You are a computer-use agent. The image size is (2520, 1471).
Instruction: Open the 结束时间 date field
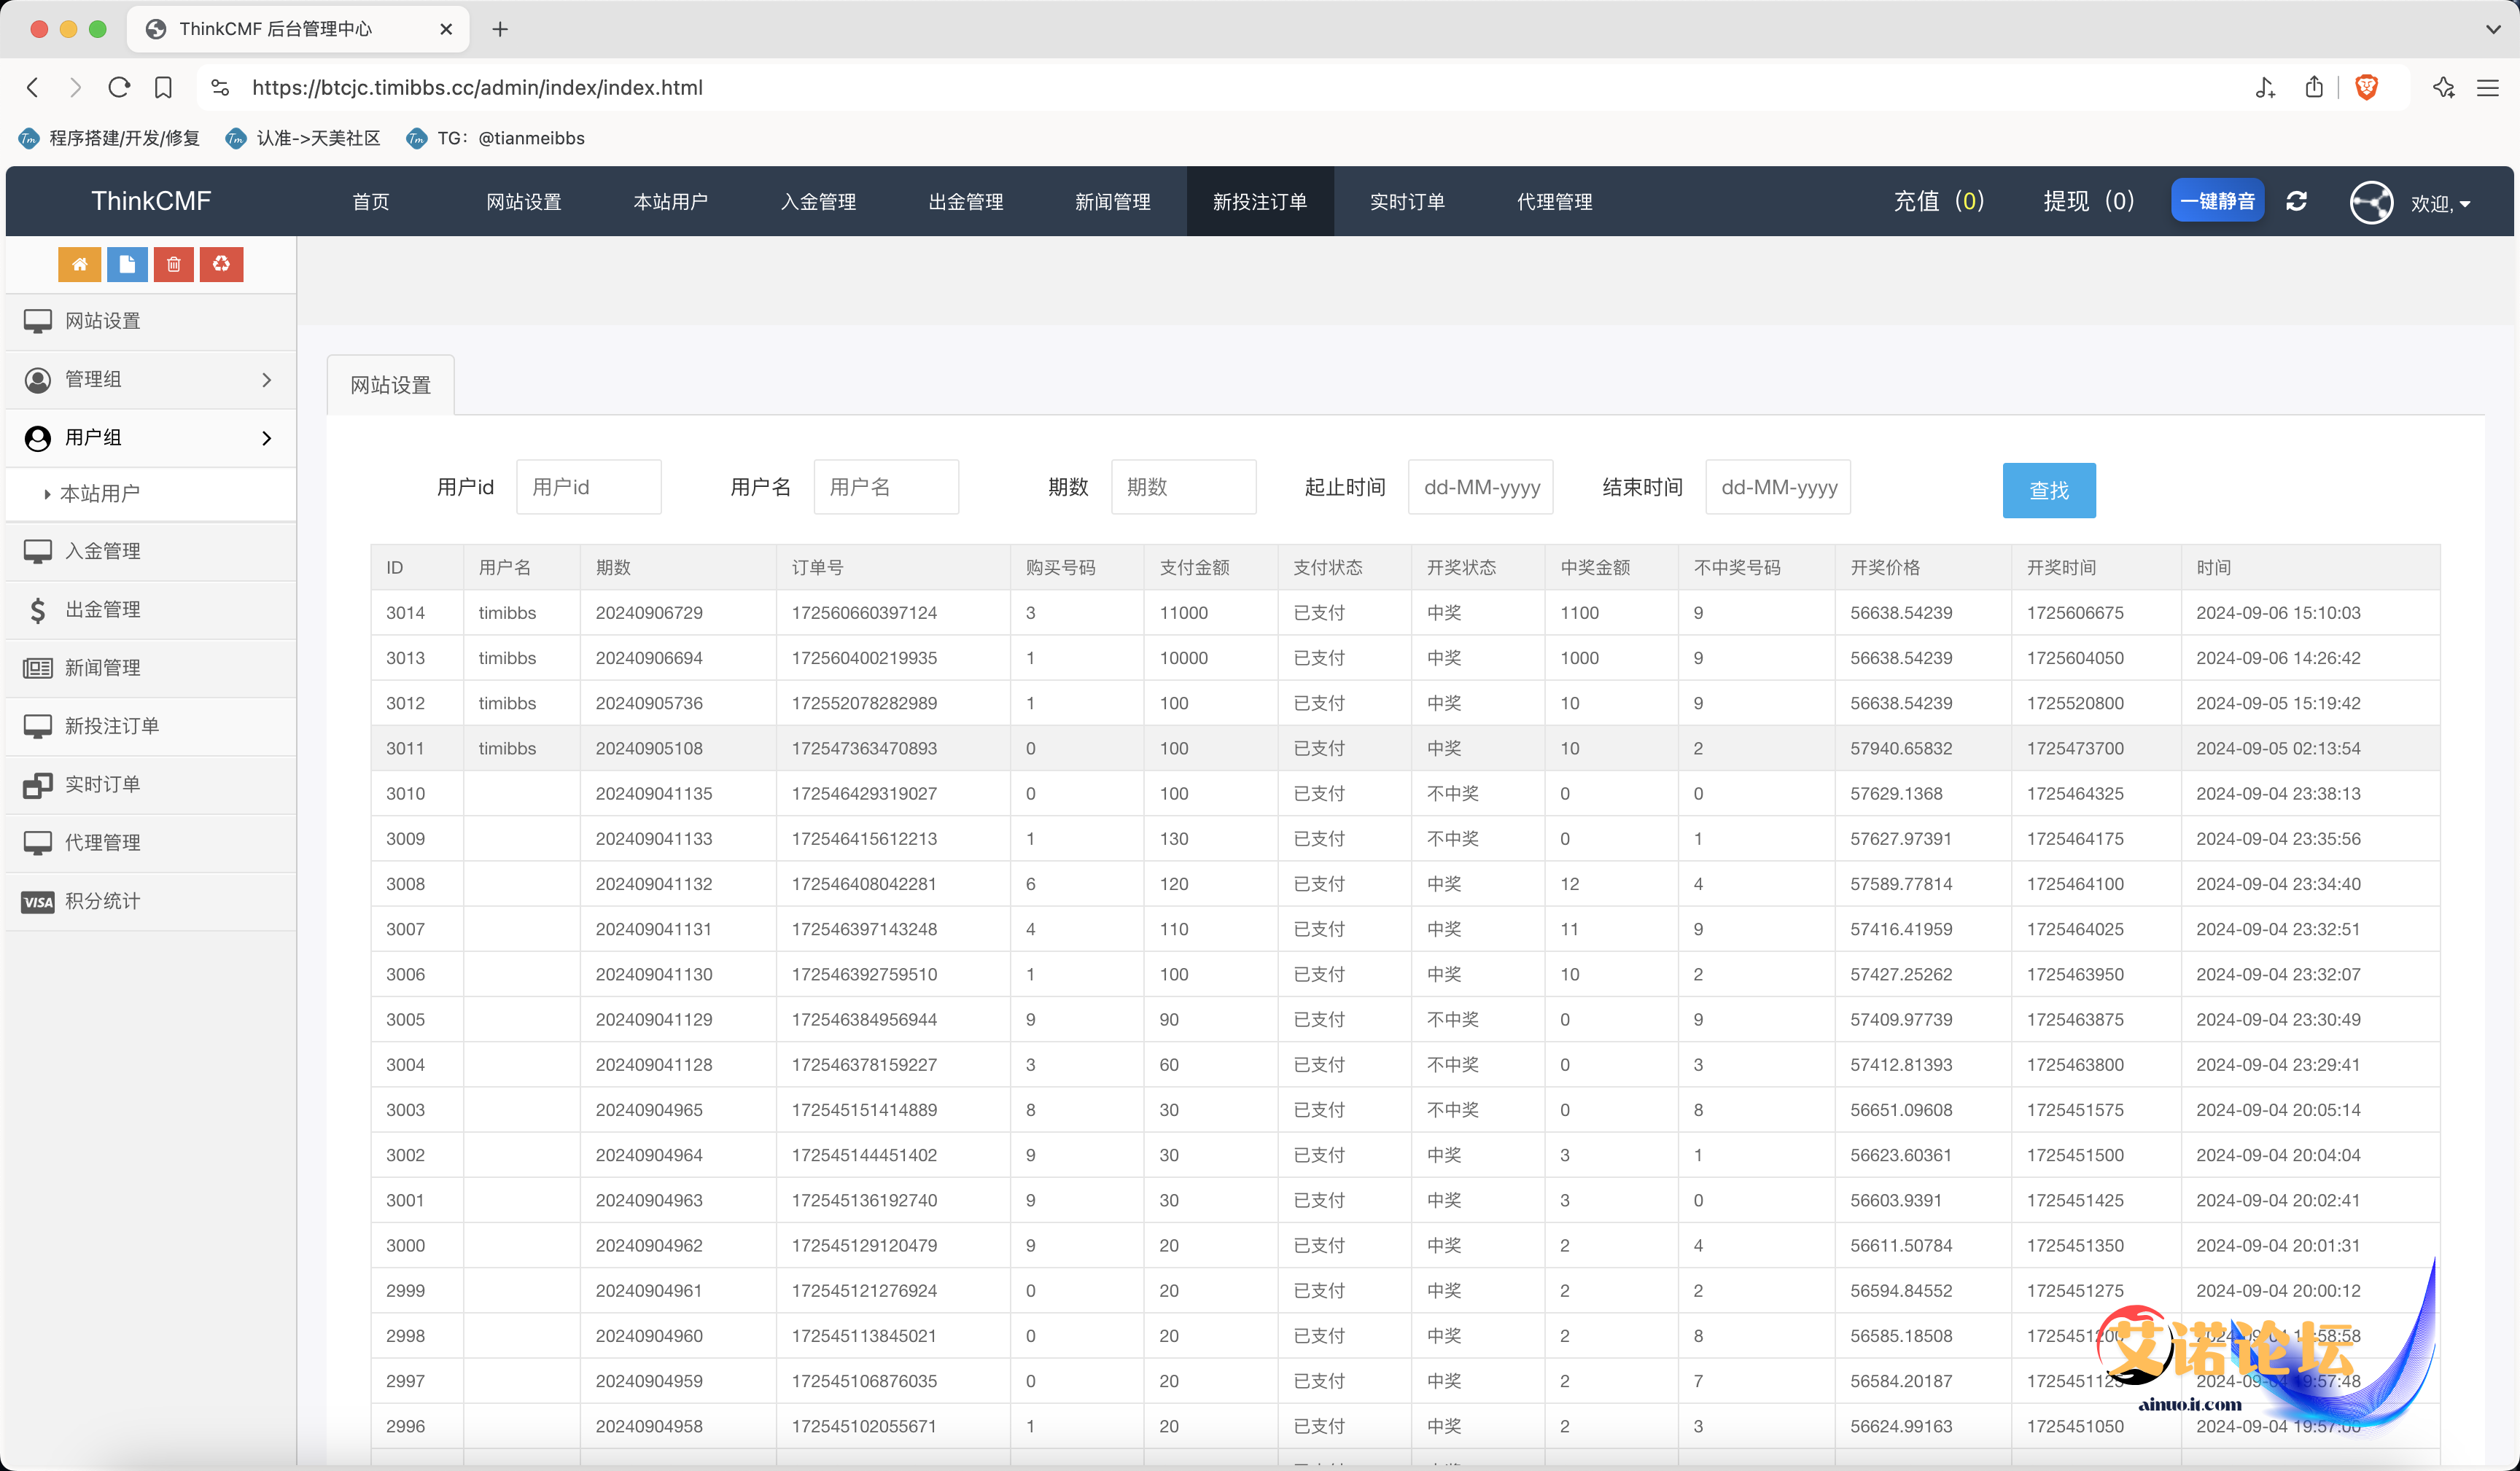1778,487
